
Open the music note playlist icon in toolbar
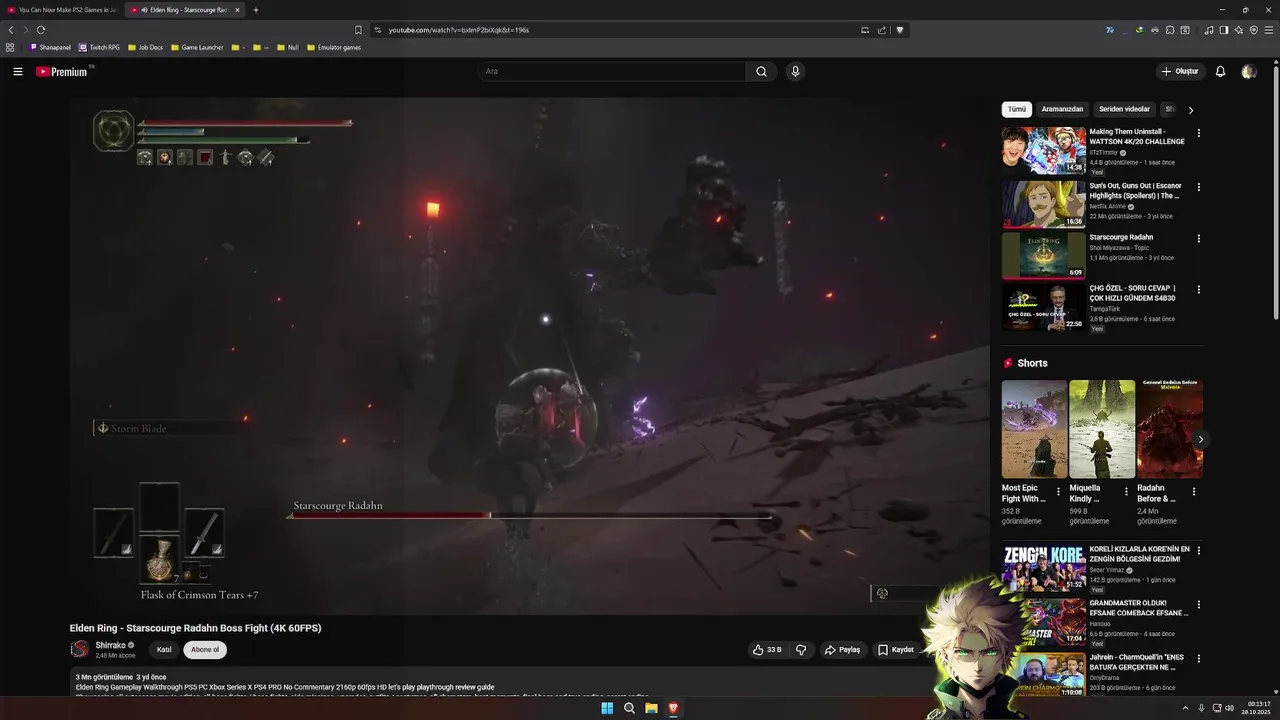1209,30
